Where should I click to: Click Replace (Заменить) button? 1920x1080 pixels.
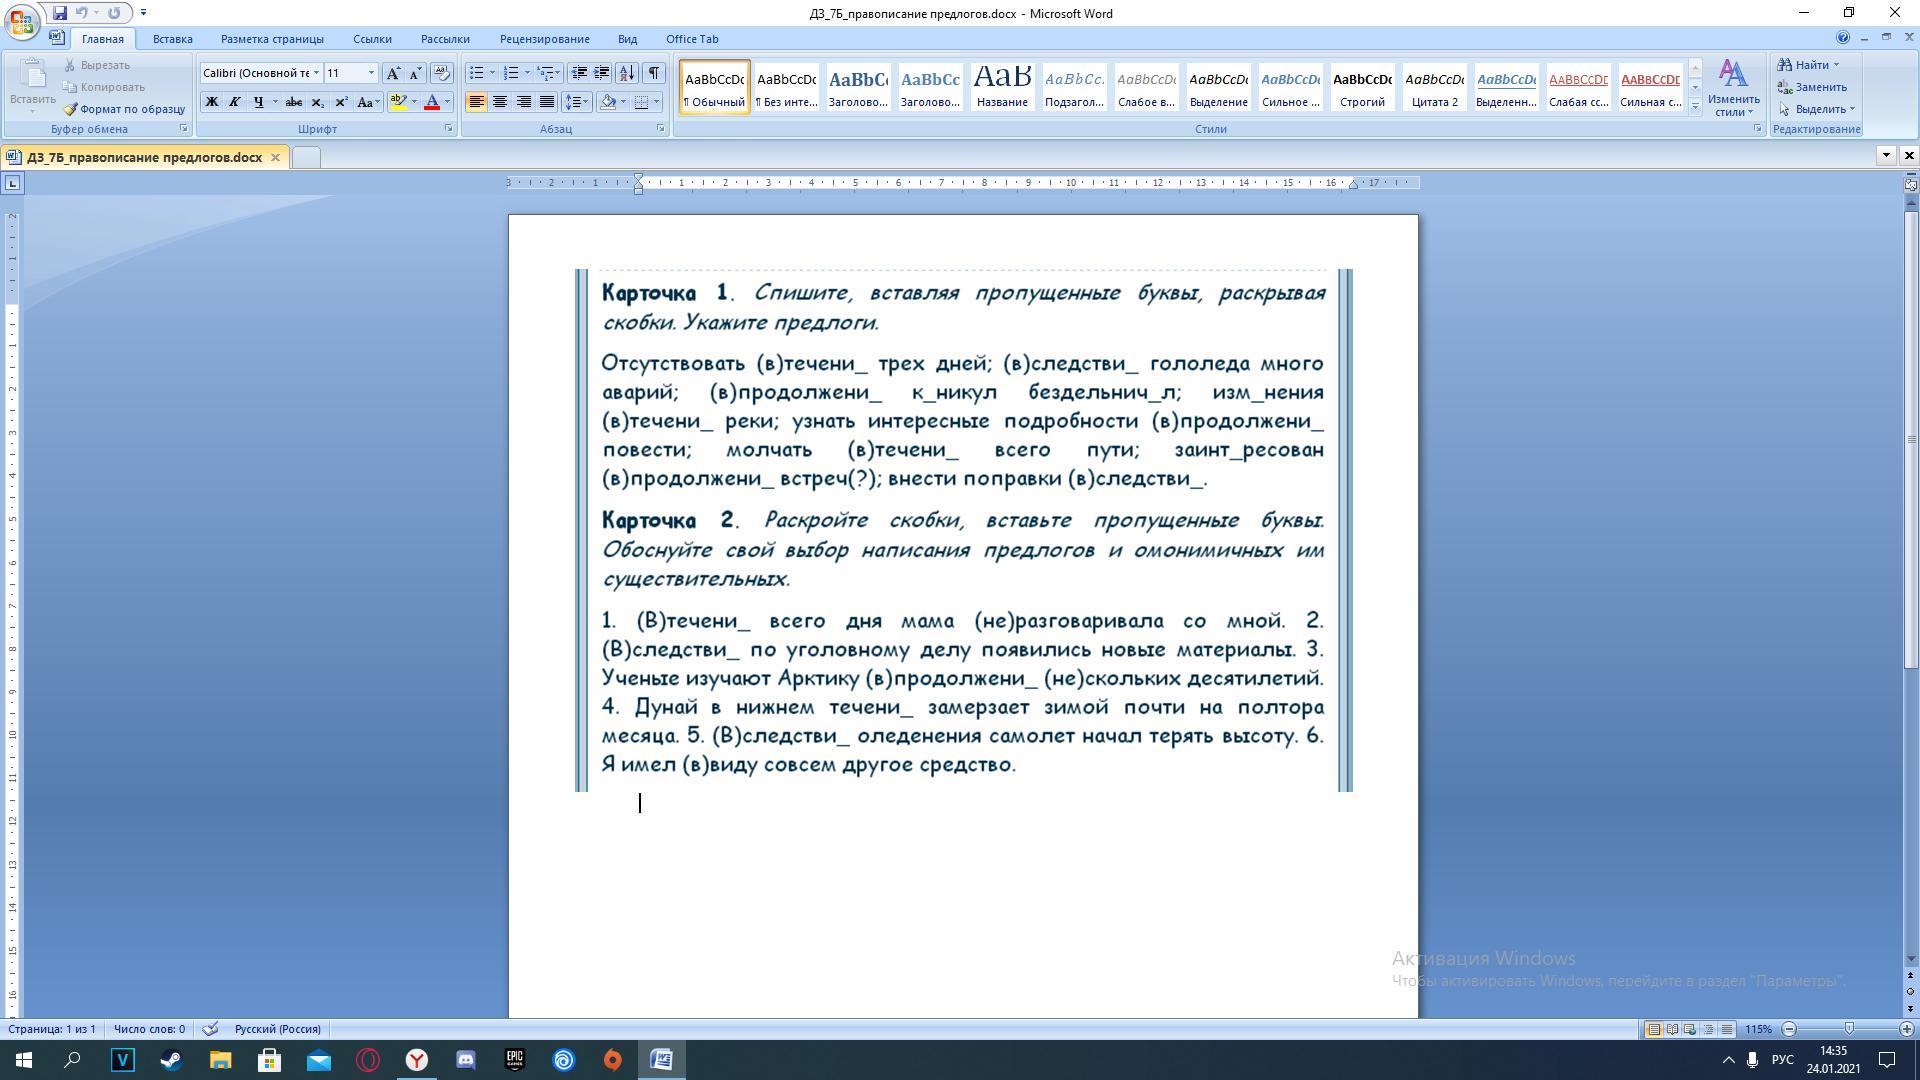(1812, 87)
